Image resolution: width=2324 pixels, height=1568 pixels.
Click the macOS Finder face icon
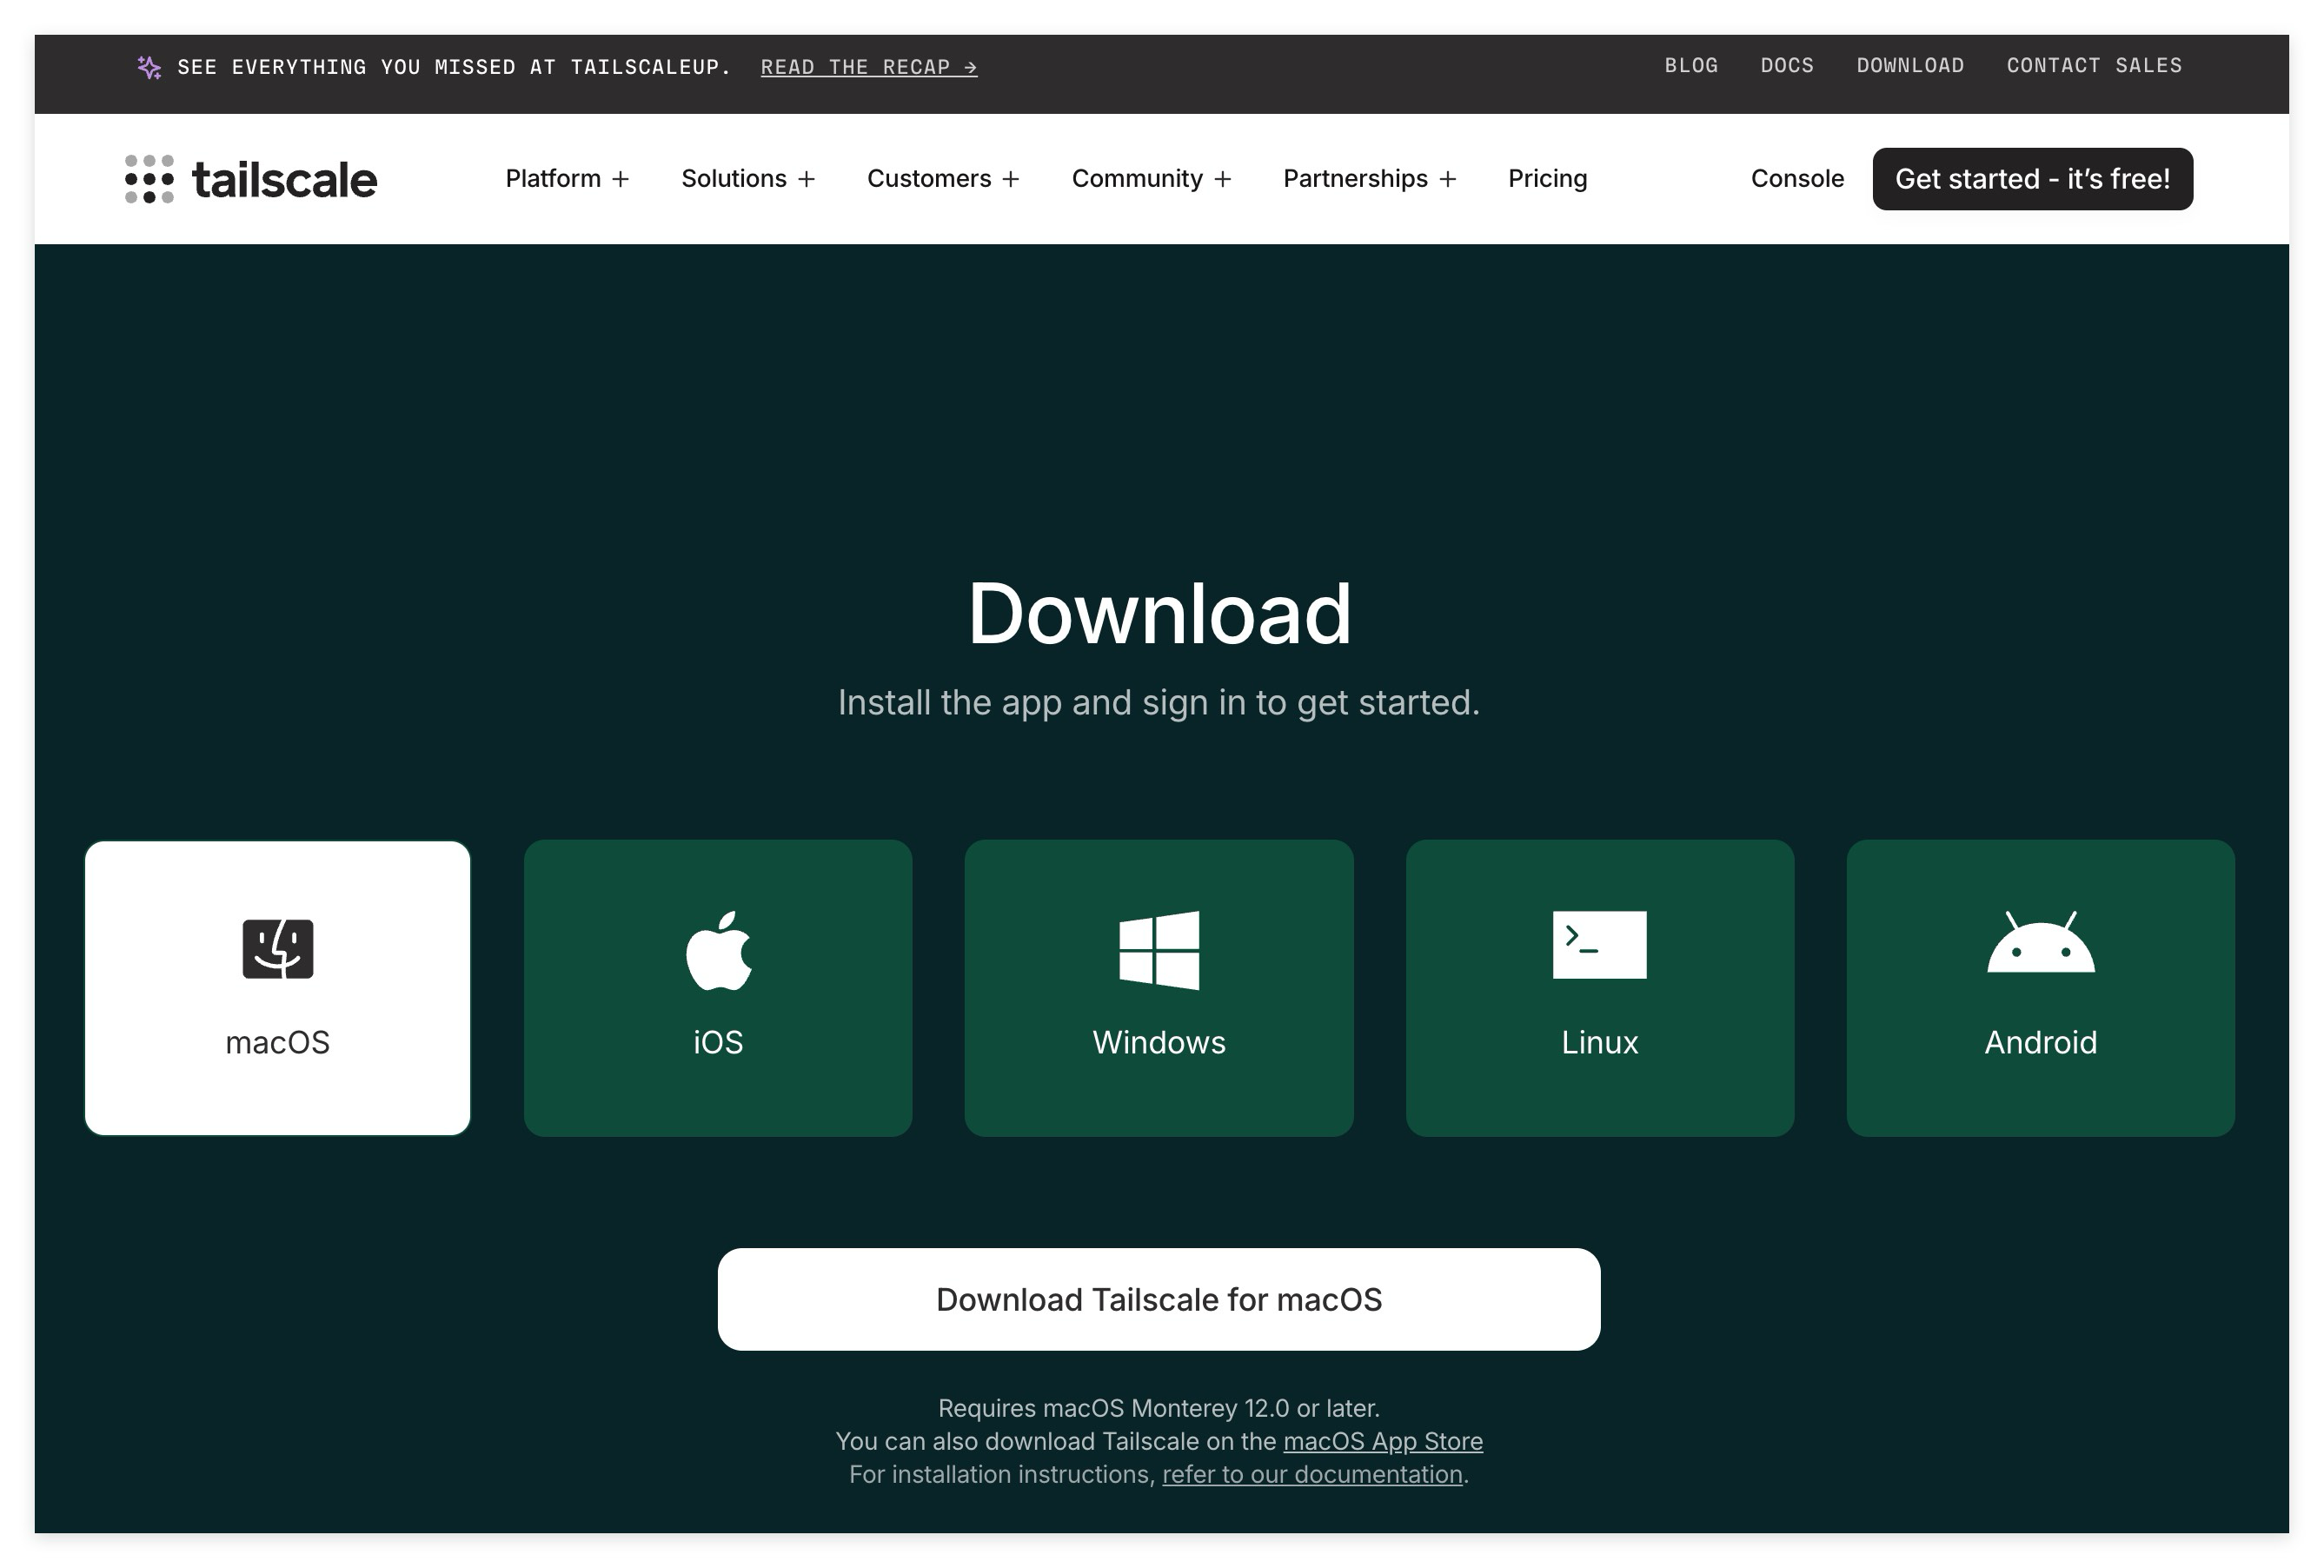pyautogui.click(x=278, y=948)
